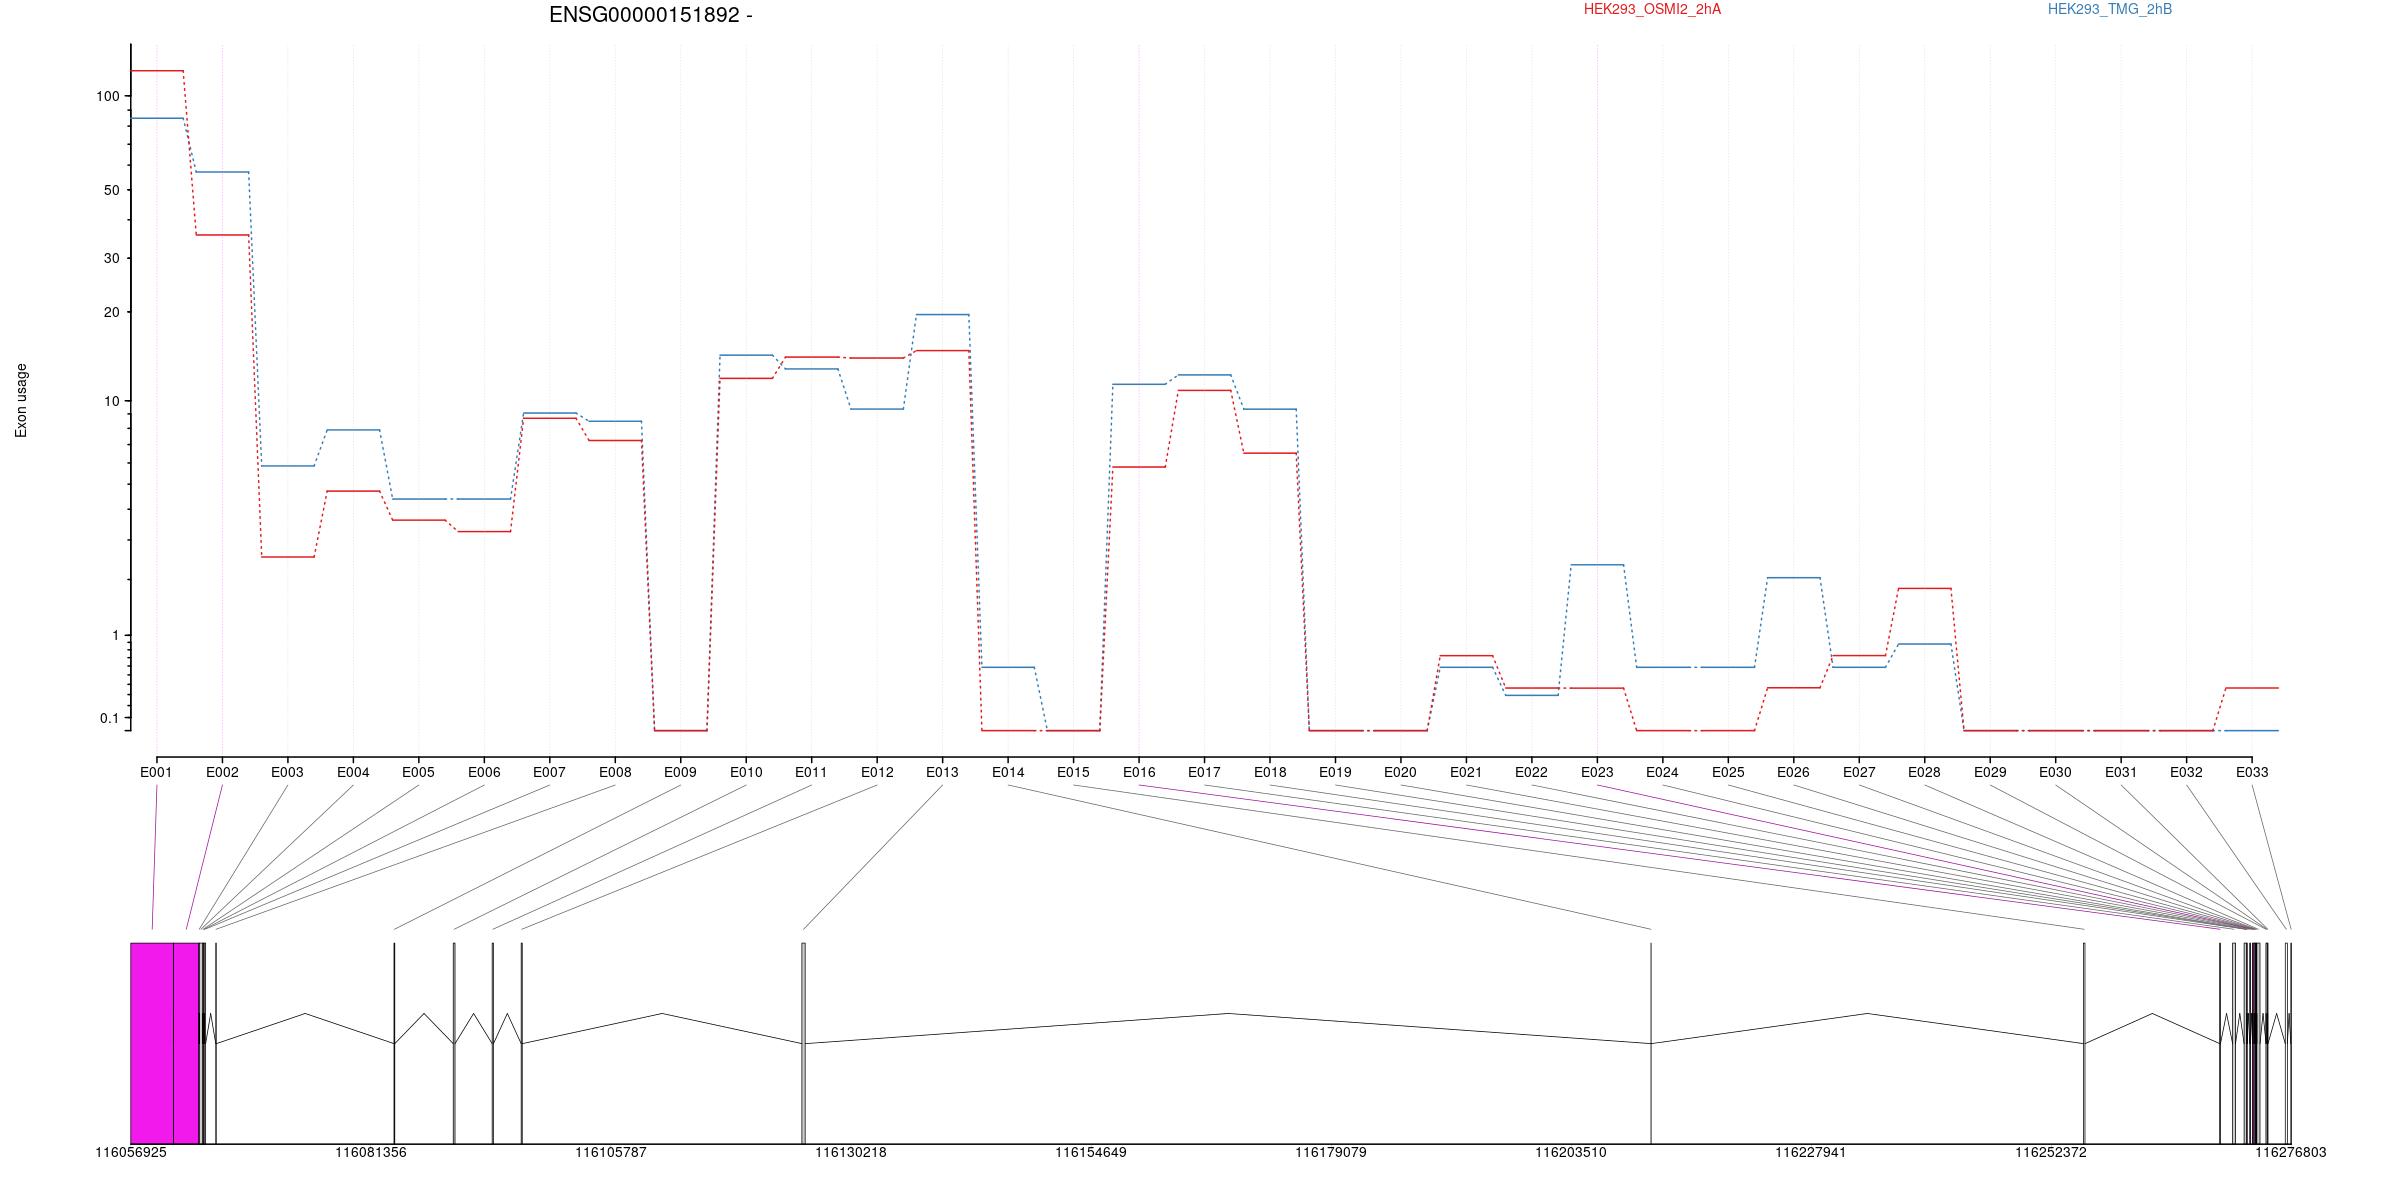2400x1200 pixels.
Task: Click the y-axis tick label 50
Action: point(111,190)
